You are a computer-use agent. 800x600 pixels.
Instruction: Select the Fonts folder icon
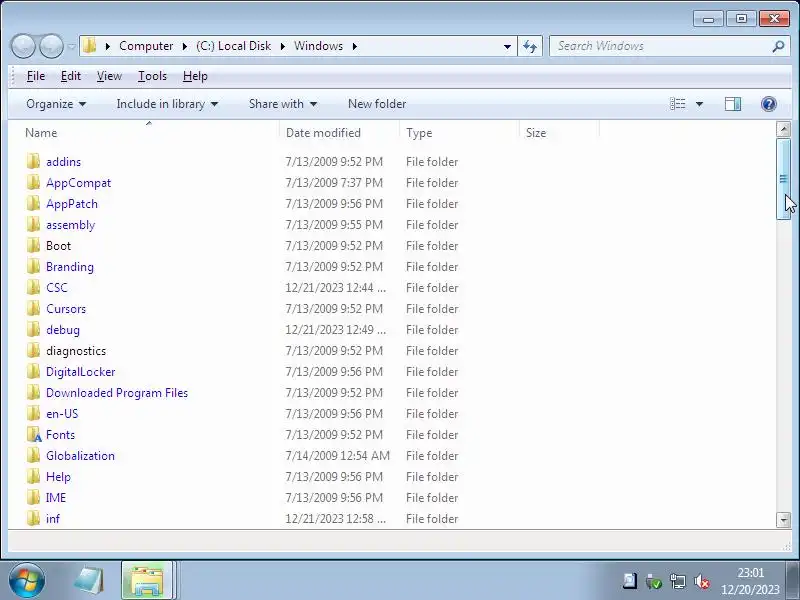click(x=34, y=435)
